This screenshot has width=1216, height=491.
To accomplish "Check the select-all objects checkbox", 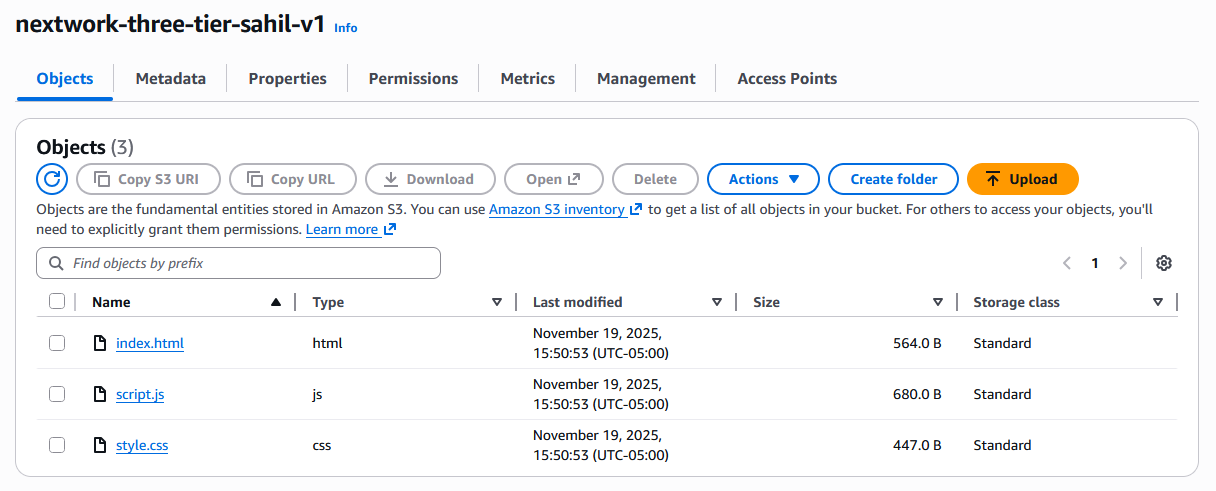I will click(x=57, y=302).
